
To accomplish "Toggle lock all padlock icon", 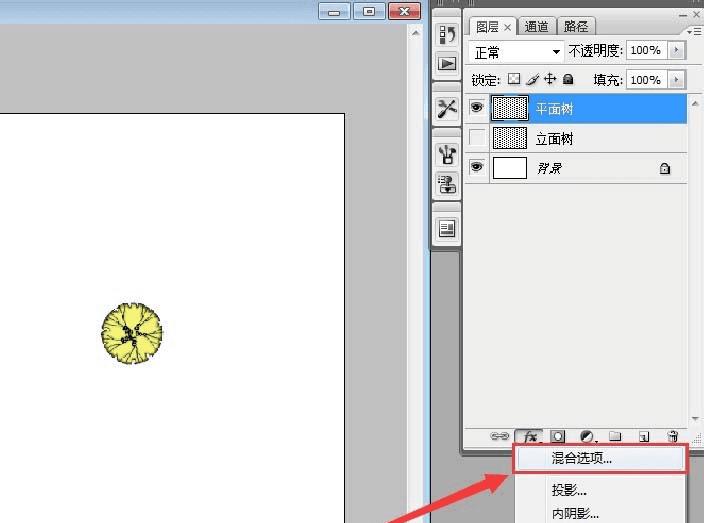I will click(568, 79).
